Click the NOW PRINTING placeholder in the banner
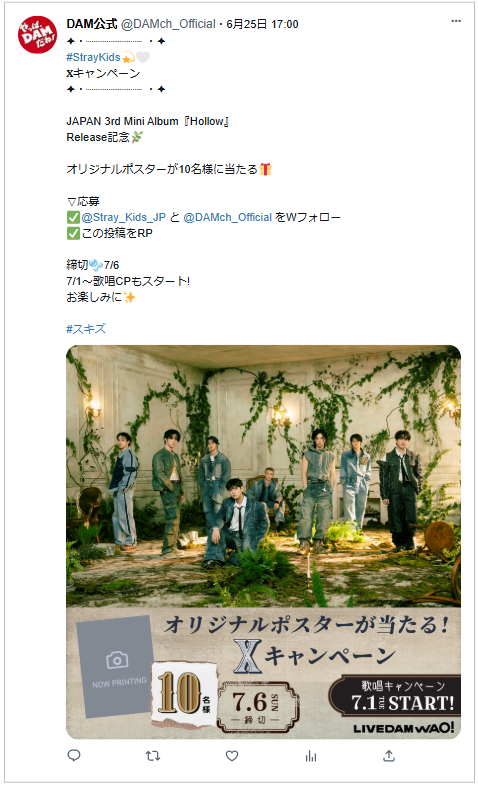 (x=115, y=666)
